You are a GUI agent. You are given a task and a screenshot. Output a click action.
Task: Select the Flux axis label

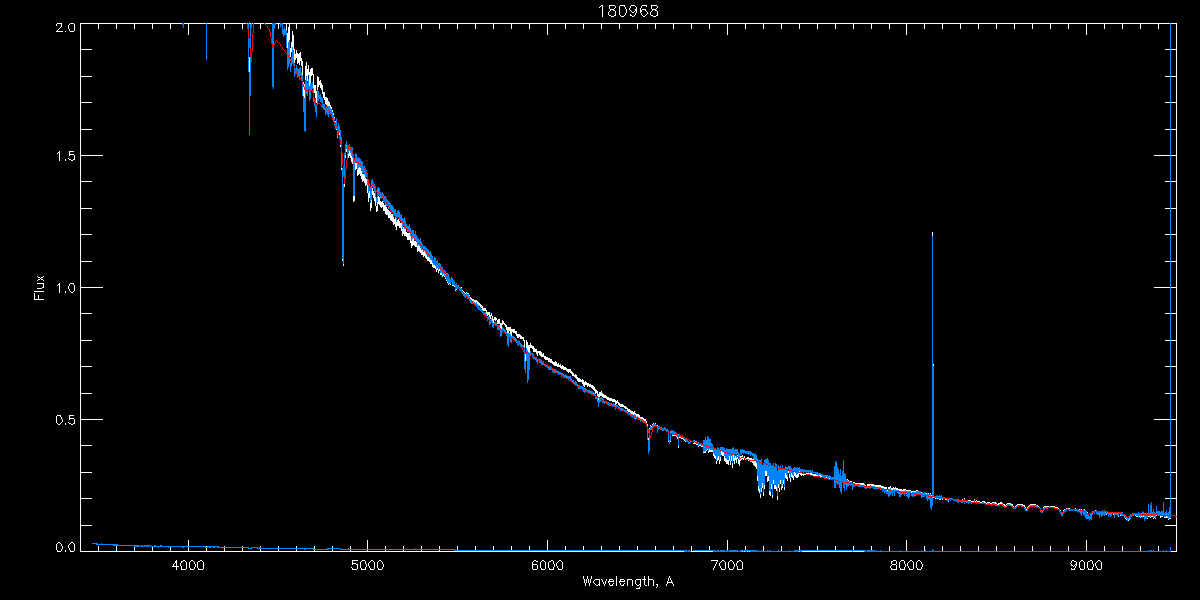(x=40, y=287)
